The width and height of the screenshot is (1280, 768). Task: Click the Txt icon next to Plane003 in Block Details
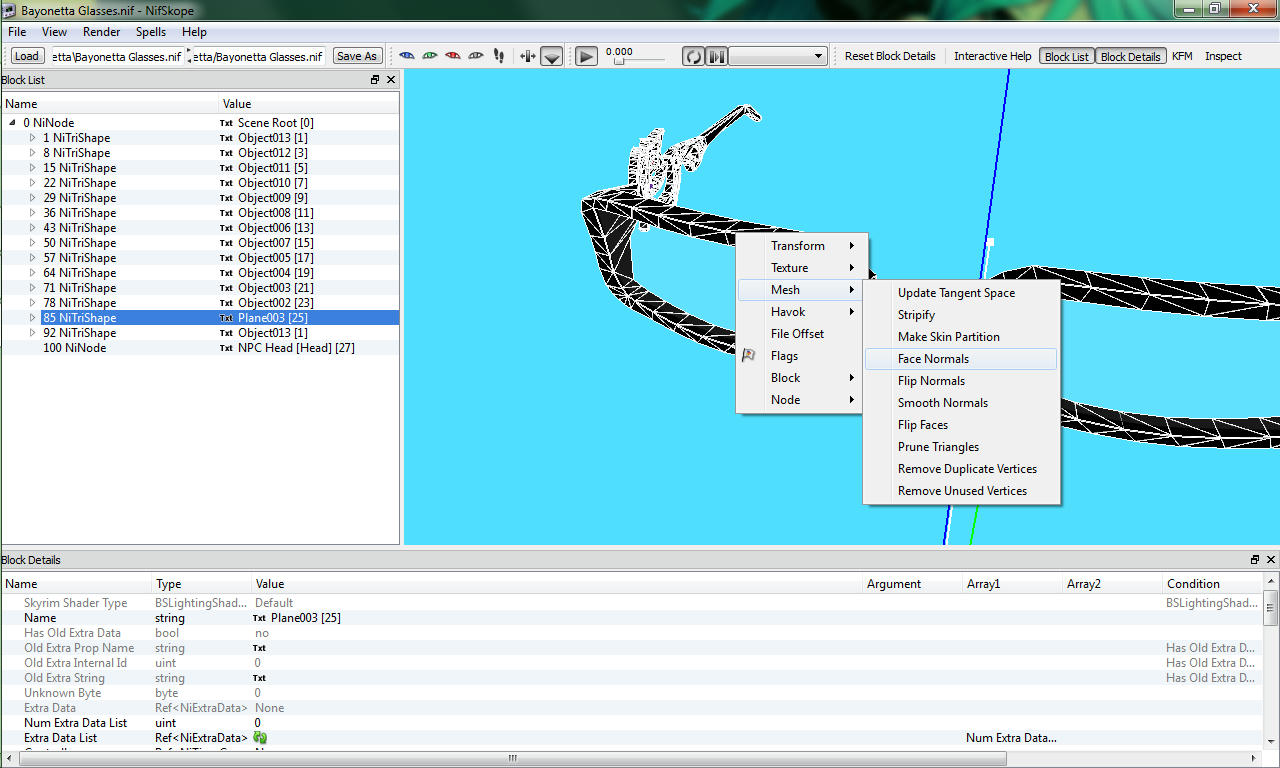259,618
